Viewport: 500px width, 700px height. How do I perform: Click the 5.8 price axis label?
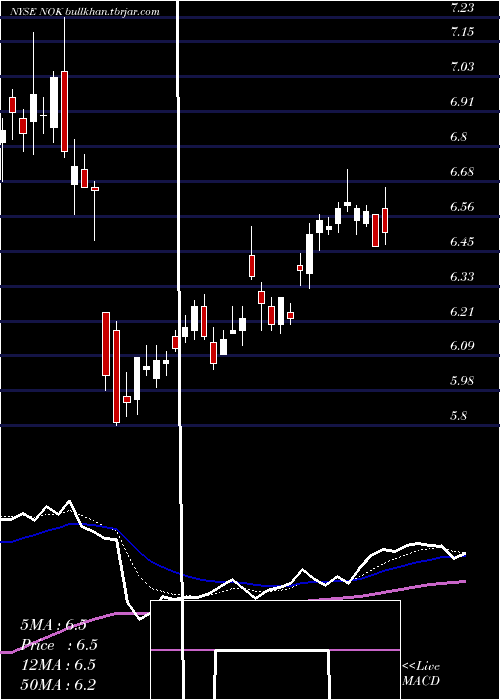[458, 416]
